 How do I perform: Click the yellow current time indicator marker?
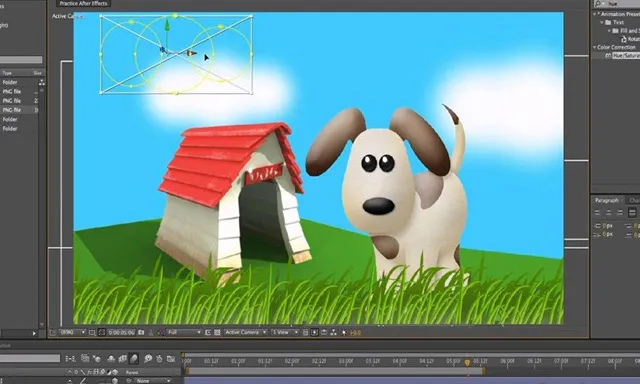467,362
